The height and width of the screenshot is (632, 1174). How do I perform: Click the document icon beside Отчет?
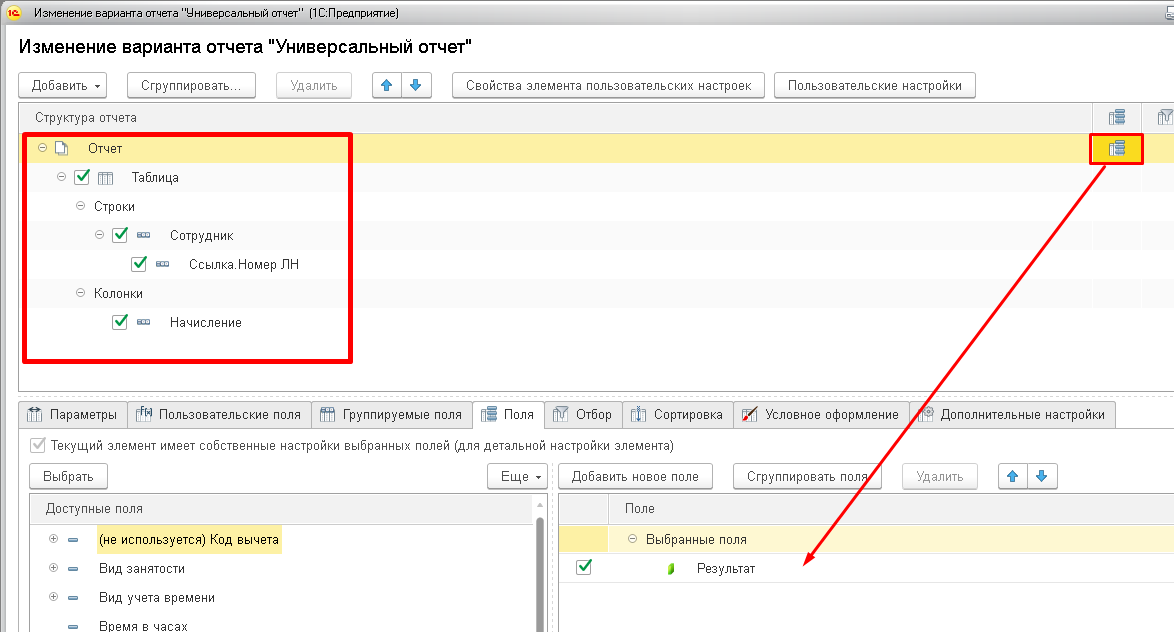[61, 148]
